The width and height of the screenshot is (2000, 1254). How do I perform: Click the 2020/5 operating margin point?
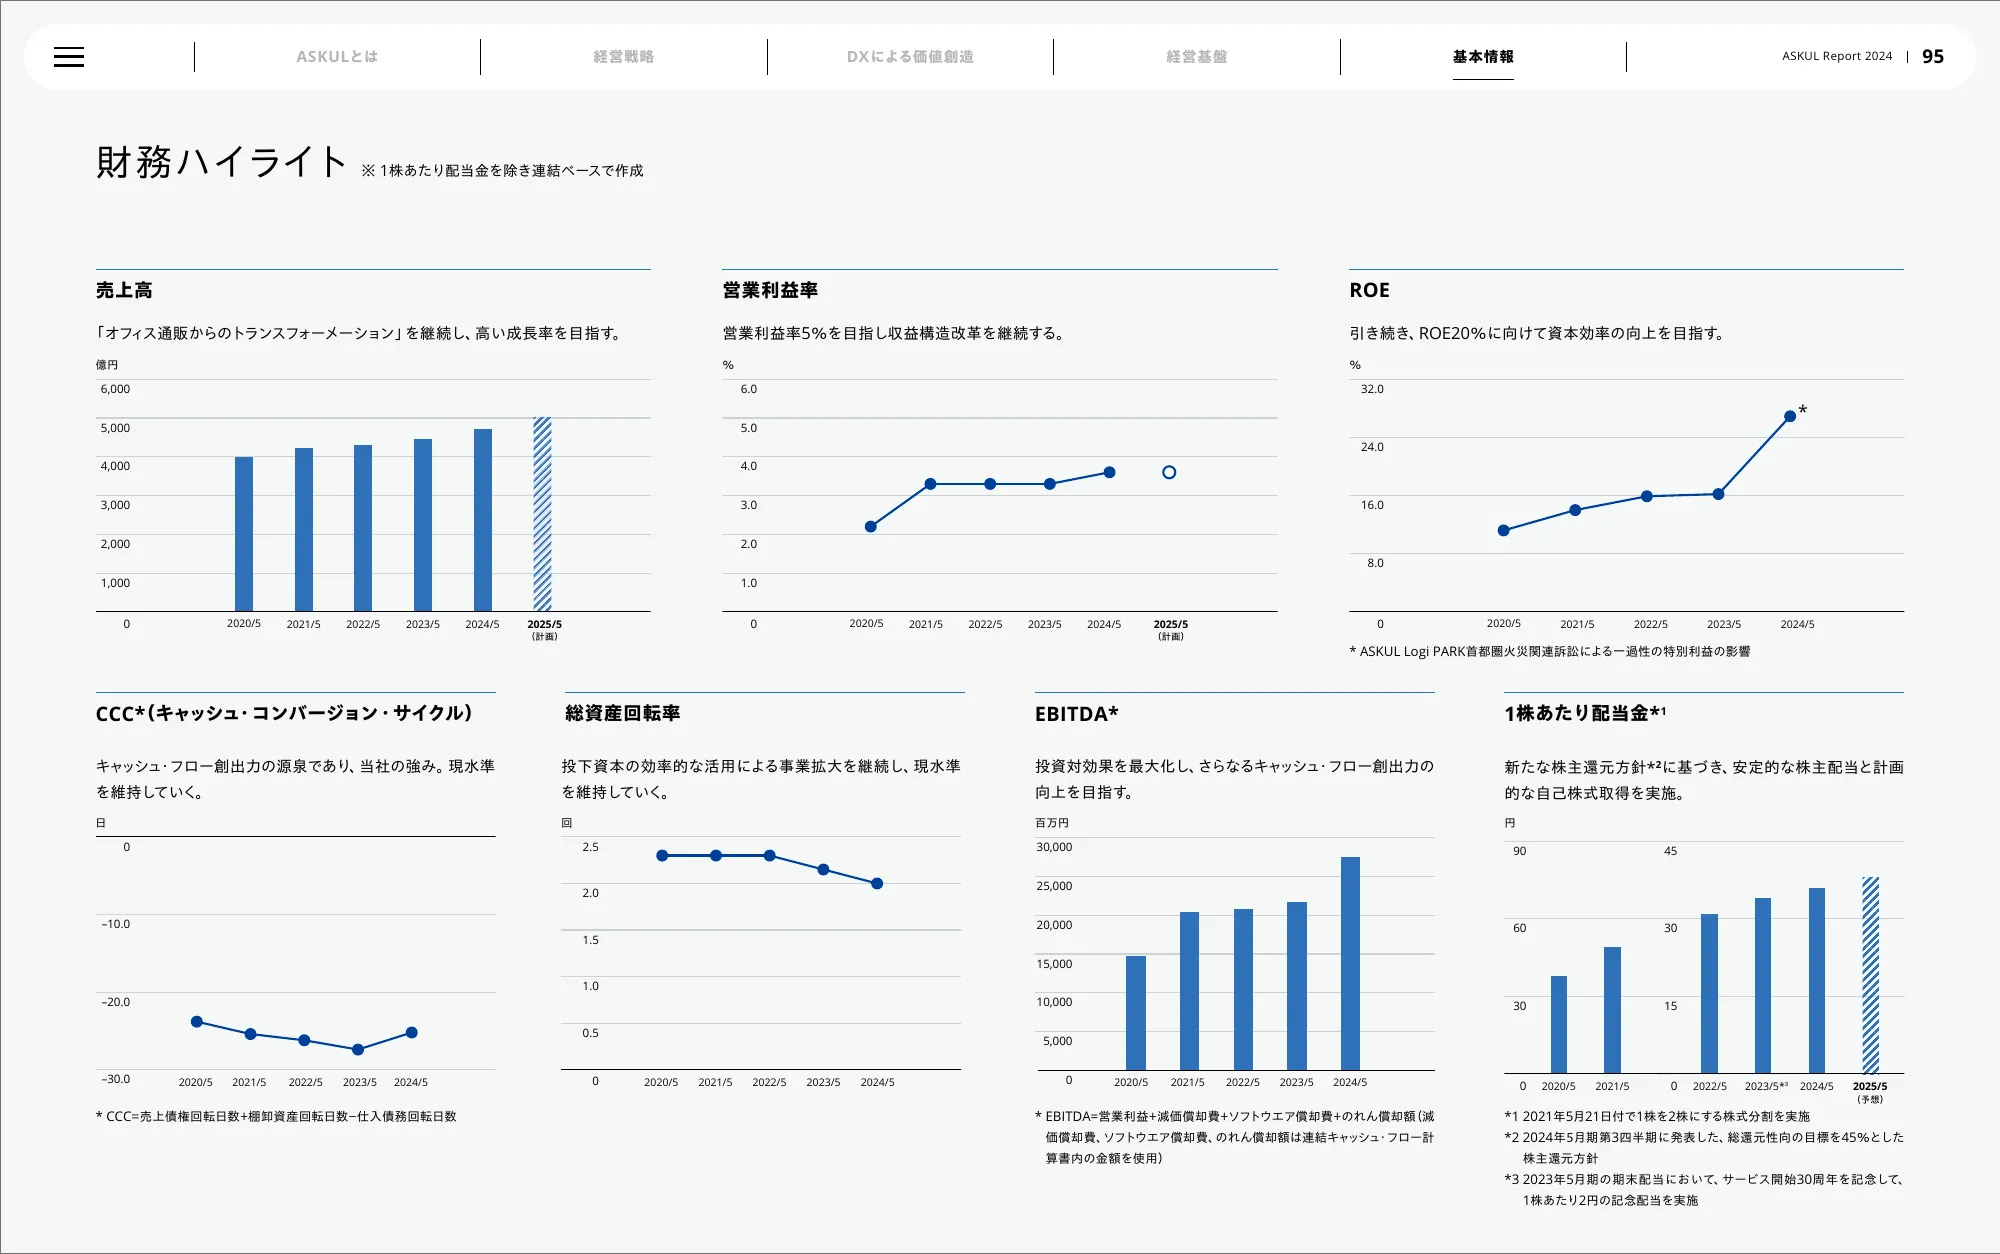pos(870,526)
